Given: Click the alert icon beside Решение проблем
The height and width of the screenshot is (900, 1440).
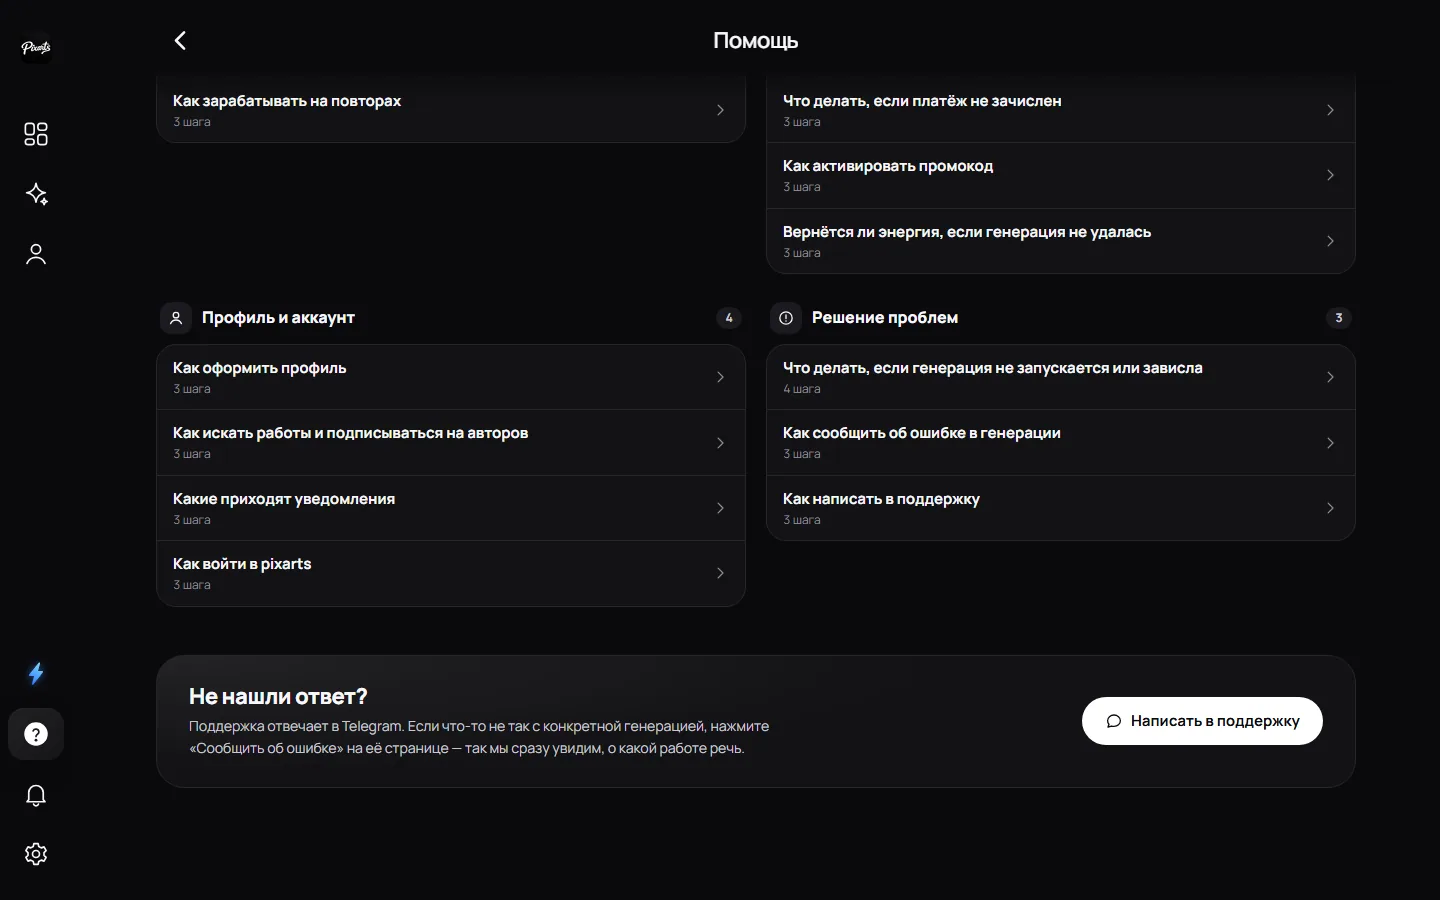Looking at the screenshot, I should (x=786, y=318).
